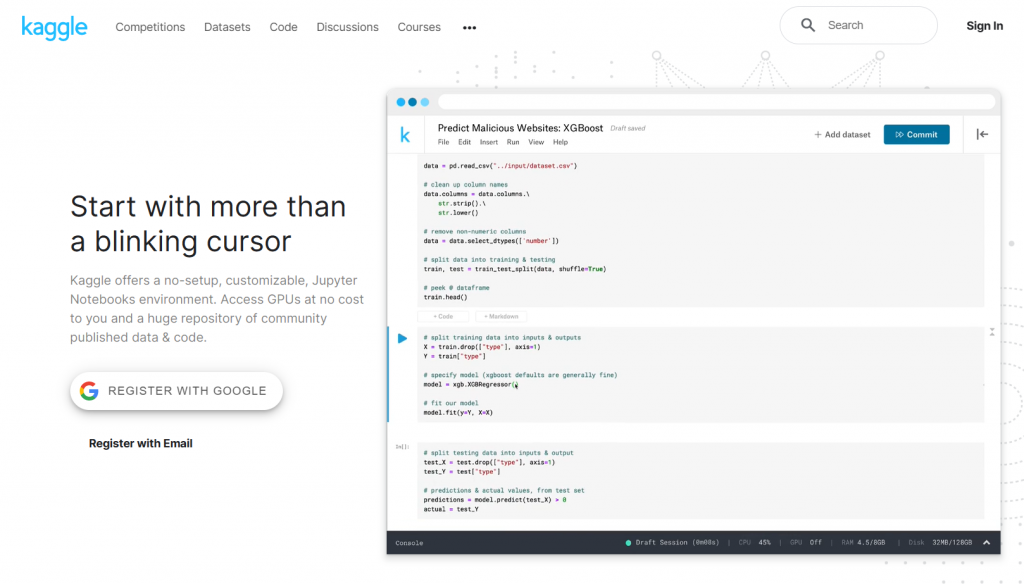Screen dimensions: 1024x584
Task: Click Draft Session status text
Action: (x=677, y=543)
